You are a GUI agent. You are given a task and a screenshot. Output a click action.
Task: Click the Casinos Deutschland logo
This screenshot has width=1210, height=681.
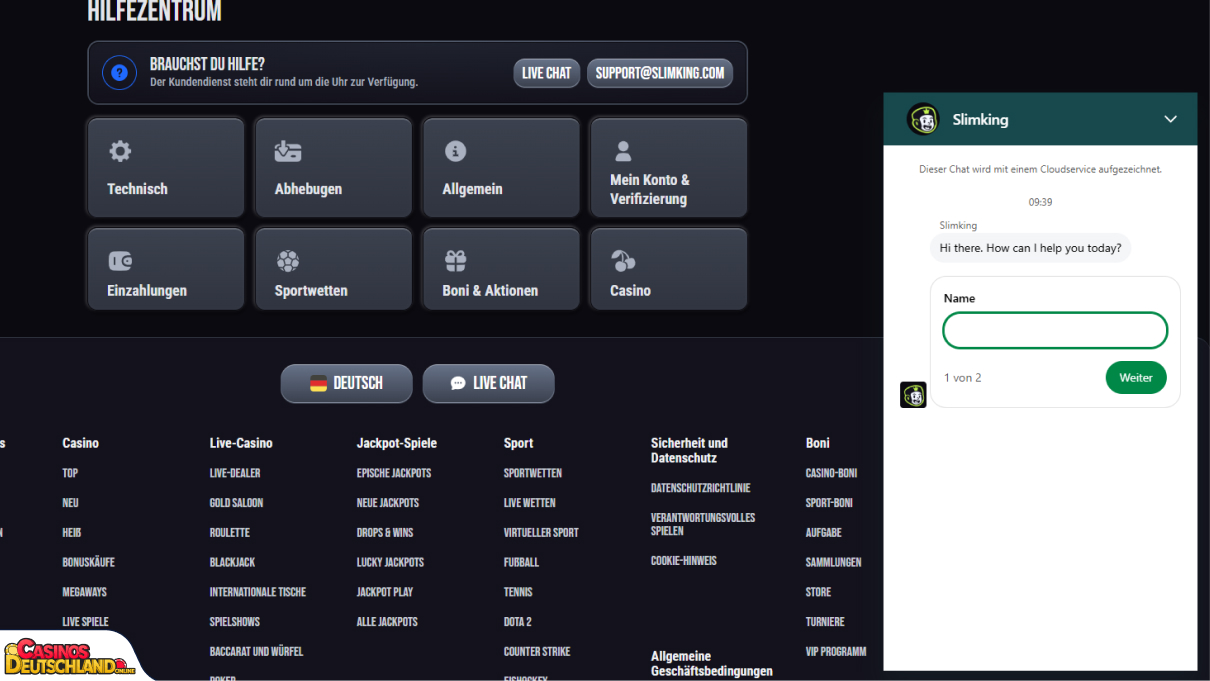pos(69,656)
